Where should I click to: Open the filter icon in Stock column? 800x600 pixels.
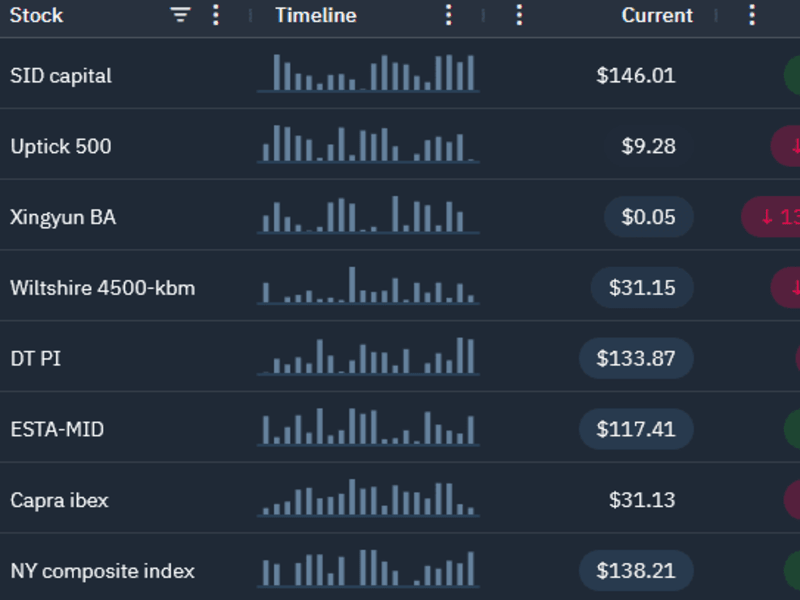(180, 15)
